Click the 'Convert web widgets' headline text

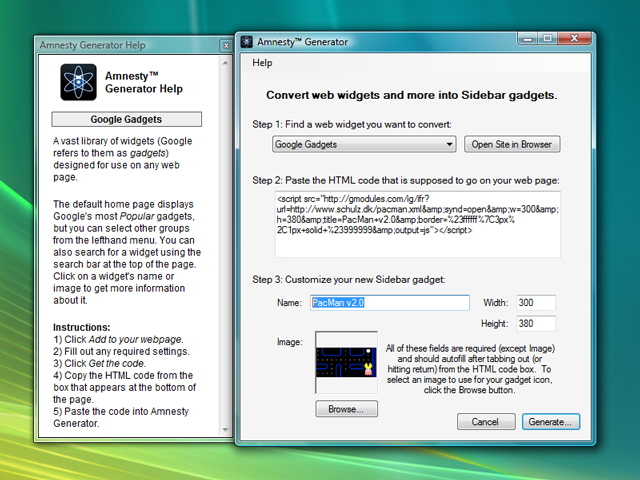pos(411,95)
